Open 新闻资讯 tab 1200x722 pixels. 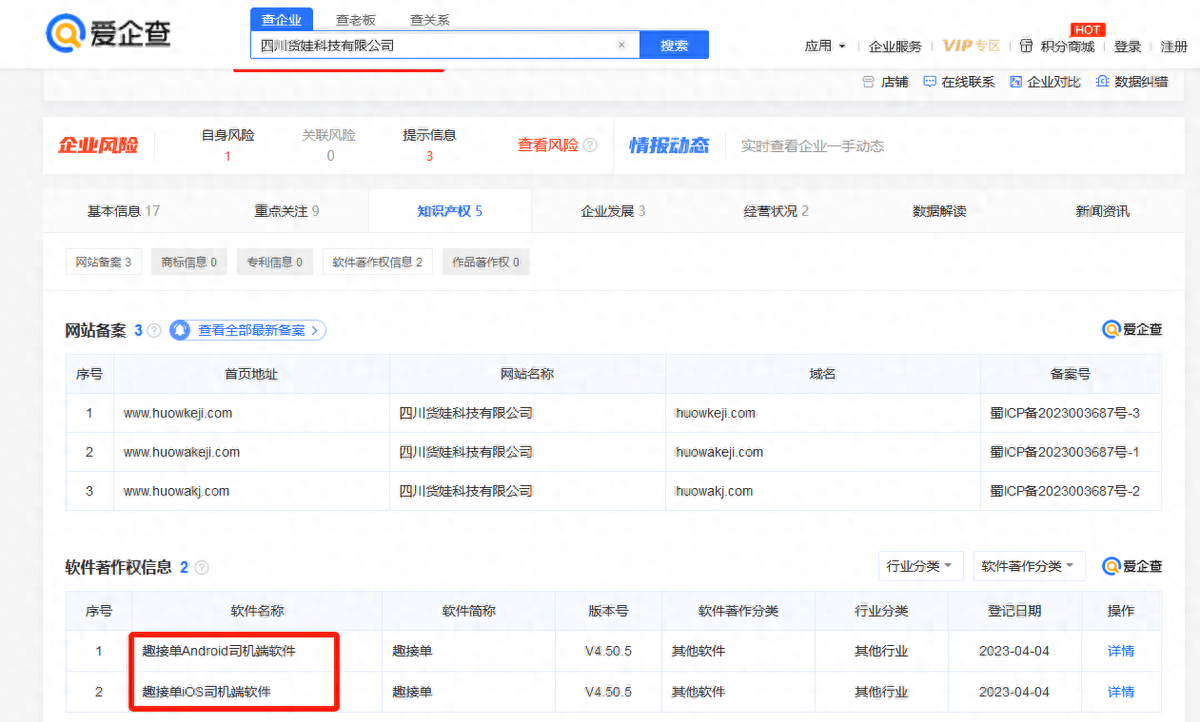1102,211
